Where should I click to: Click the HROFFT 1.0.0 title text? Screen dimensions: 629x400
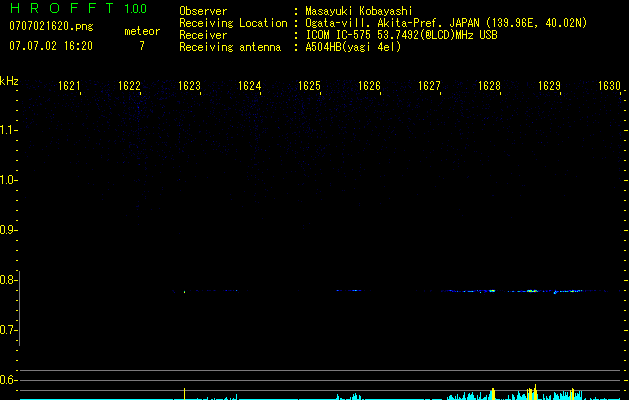coord(78,8)
